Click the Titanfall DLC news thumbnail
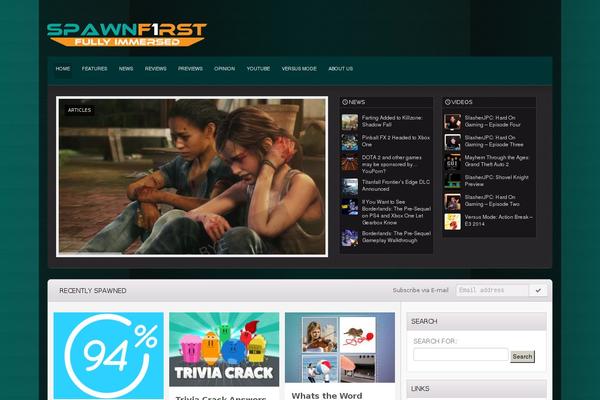 (x=350, y=186)
